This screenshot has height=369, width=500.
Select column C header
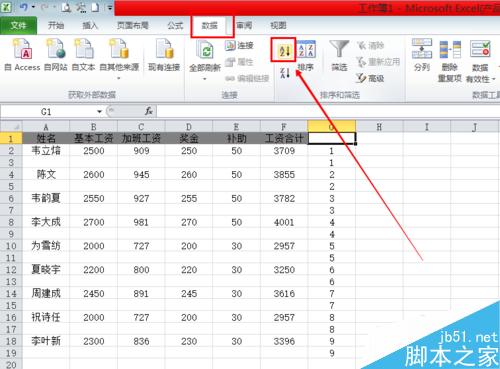(141, 127)
